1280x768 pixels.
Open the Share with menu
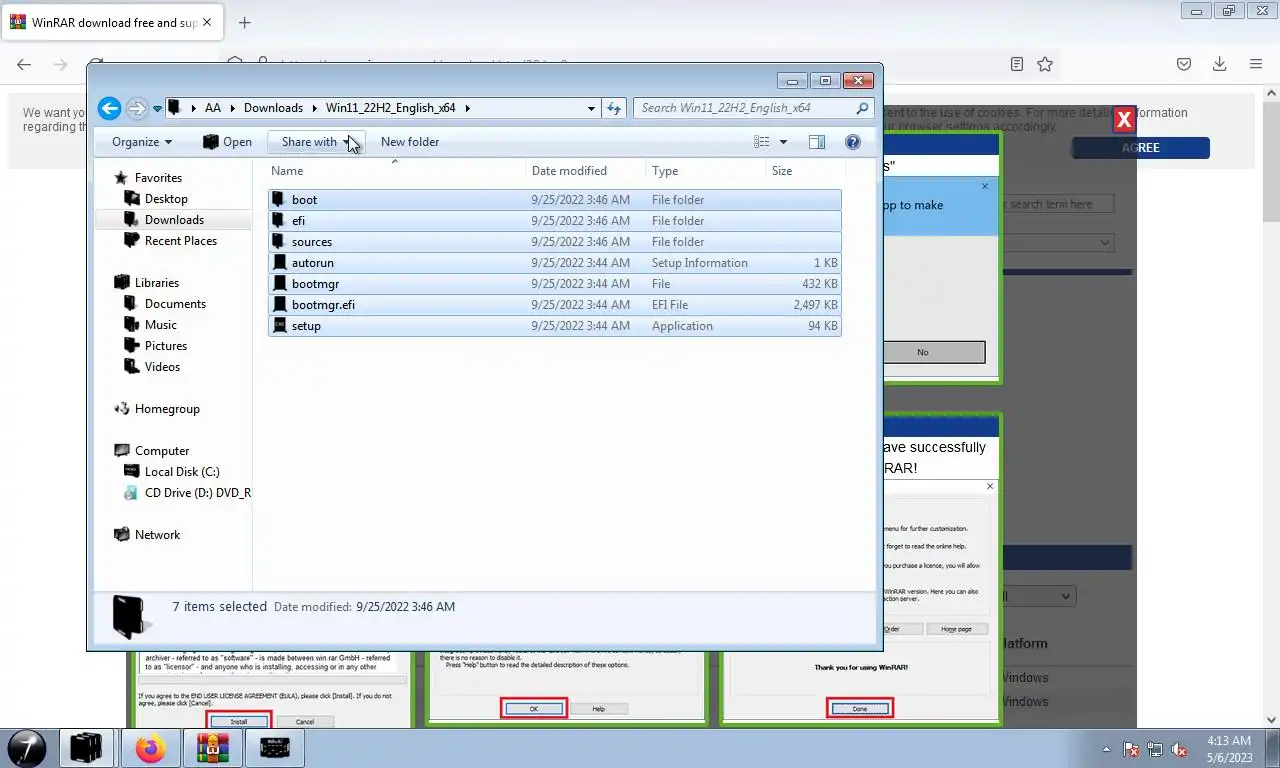click(x=317, y=142)
